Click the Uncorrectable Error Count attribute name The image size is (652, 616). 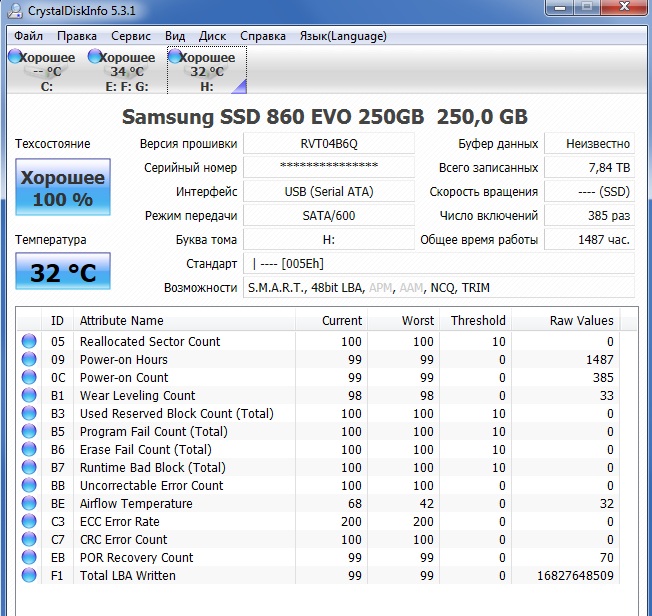pyautogui.click(x=151, y=485)
